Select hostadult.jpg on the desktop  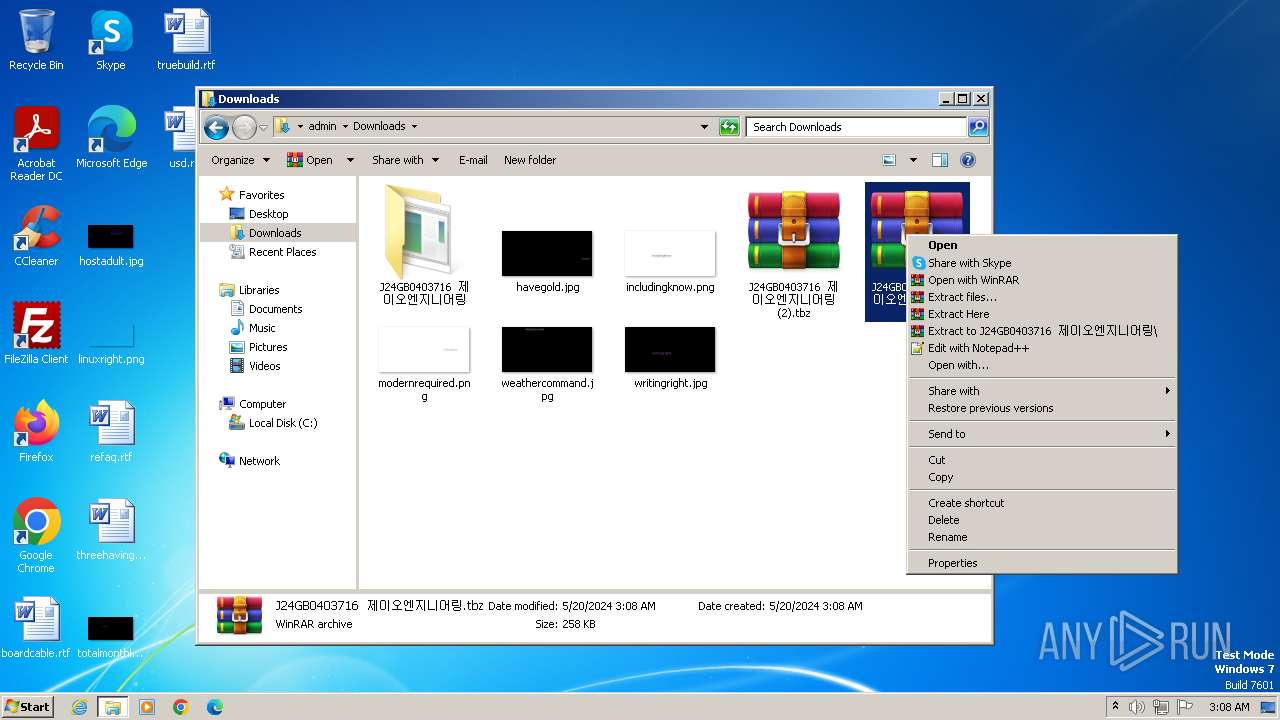[111, 246]
